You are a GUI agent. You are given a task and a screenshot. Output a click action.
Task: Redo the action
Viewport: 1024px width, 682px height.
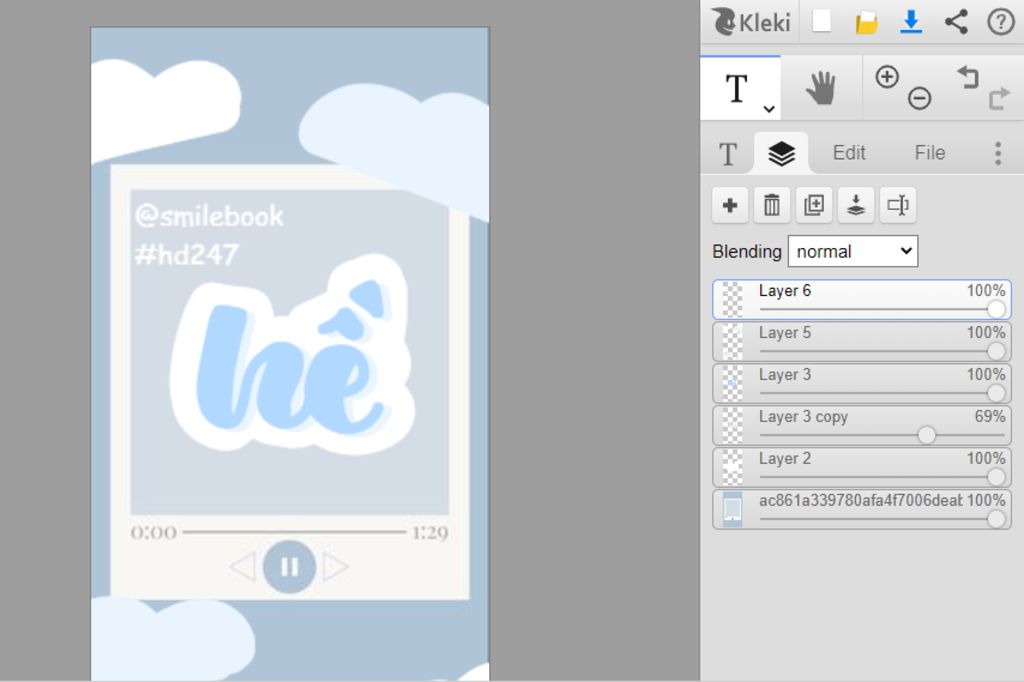coord(999,99)
